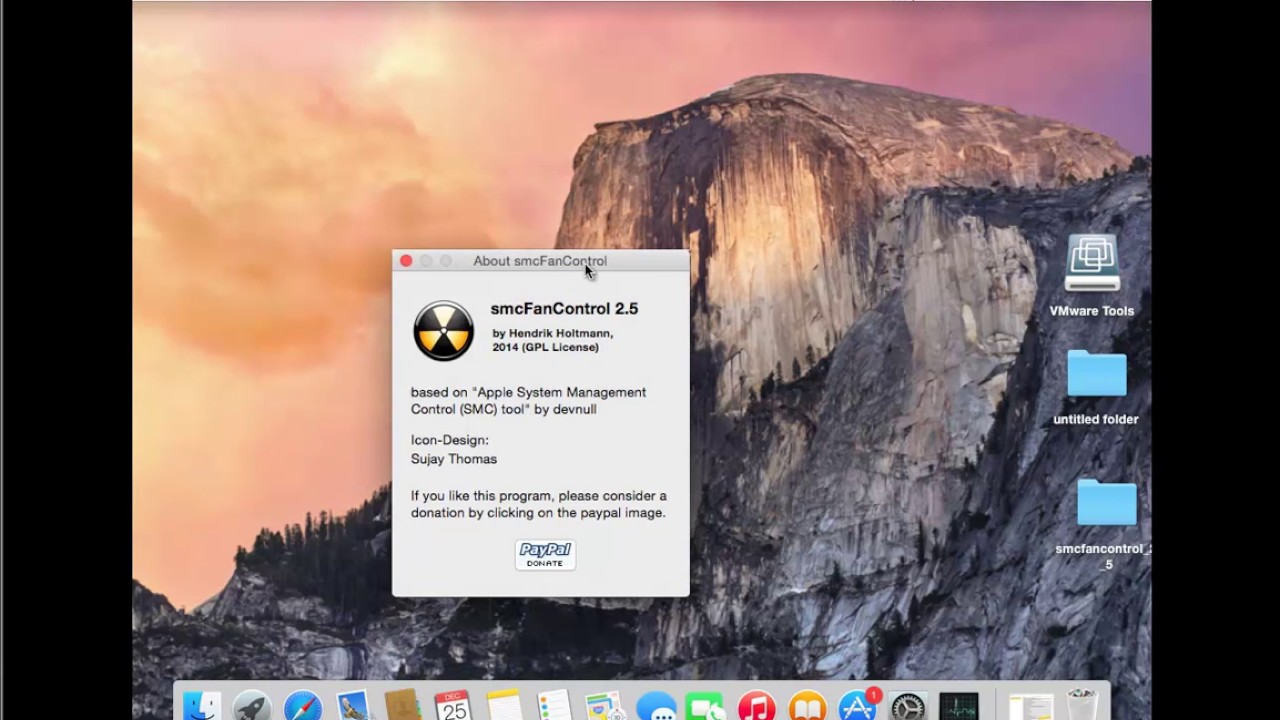
Task: Open Launchpad from the Dock
Action: pyautogui.click(x=252, y=705)
